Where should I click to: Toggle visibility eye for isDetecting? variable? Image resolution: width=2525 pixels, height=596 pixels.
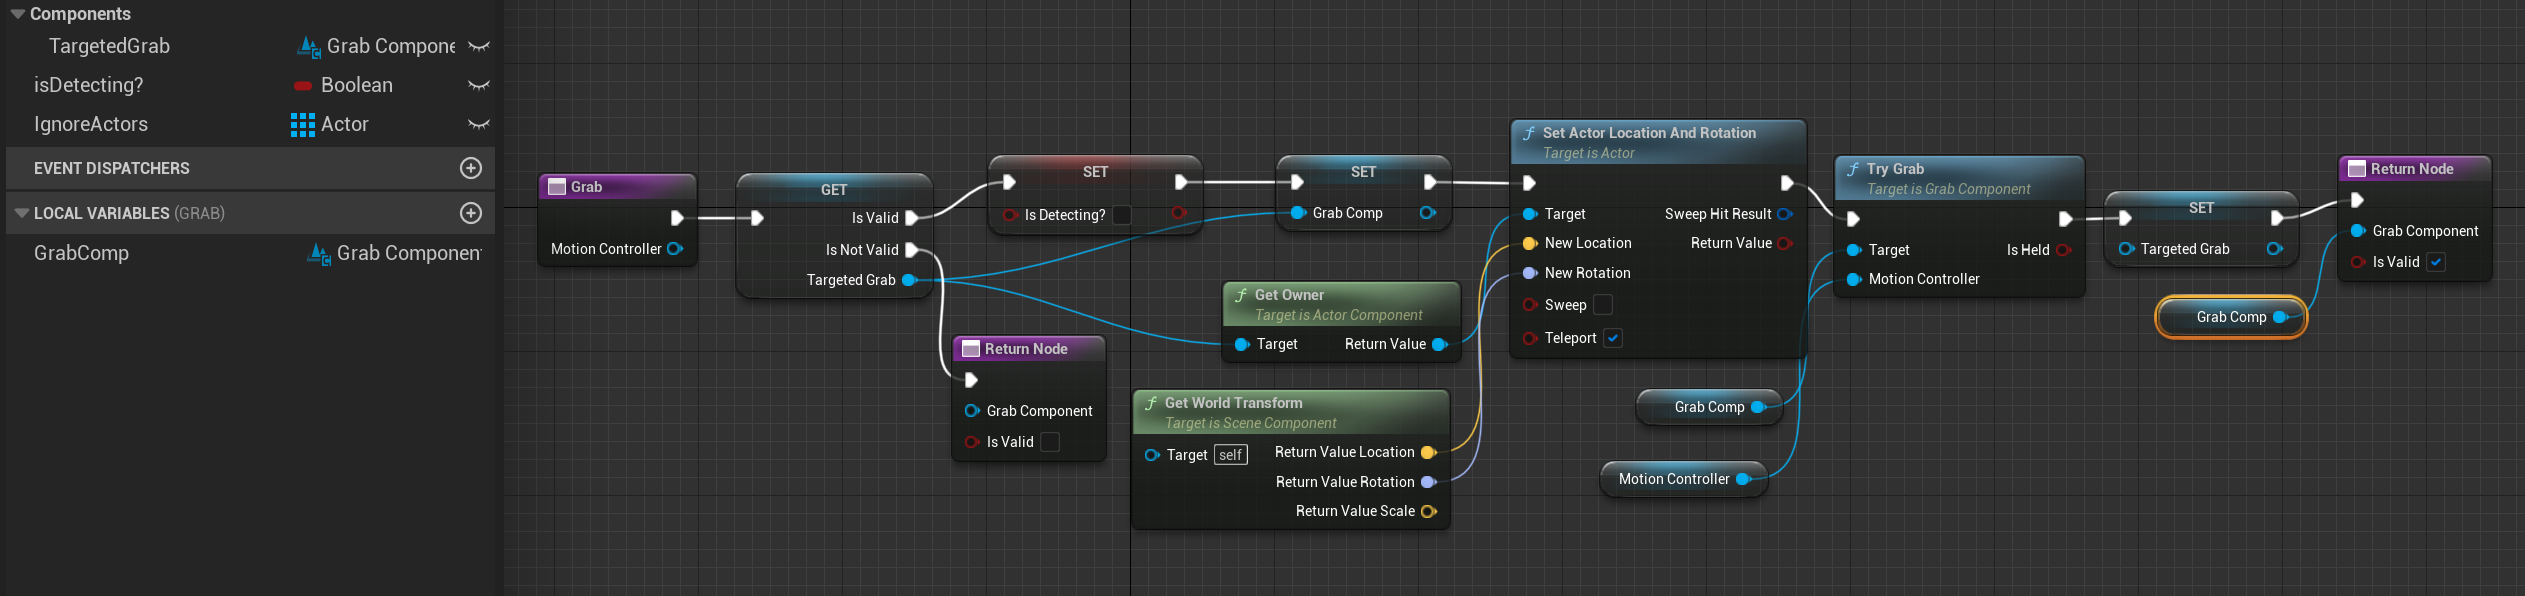point(479,85)
